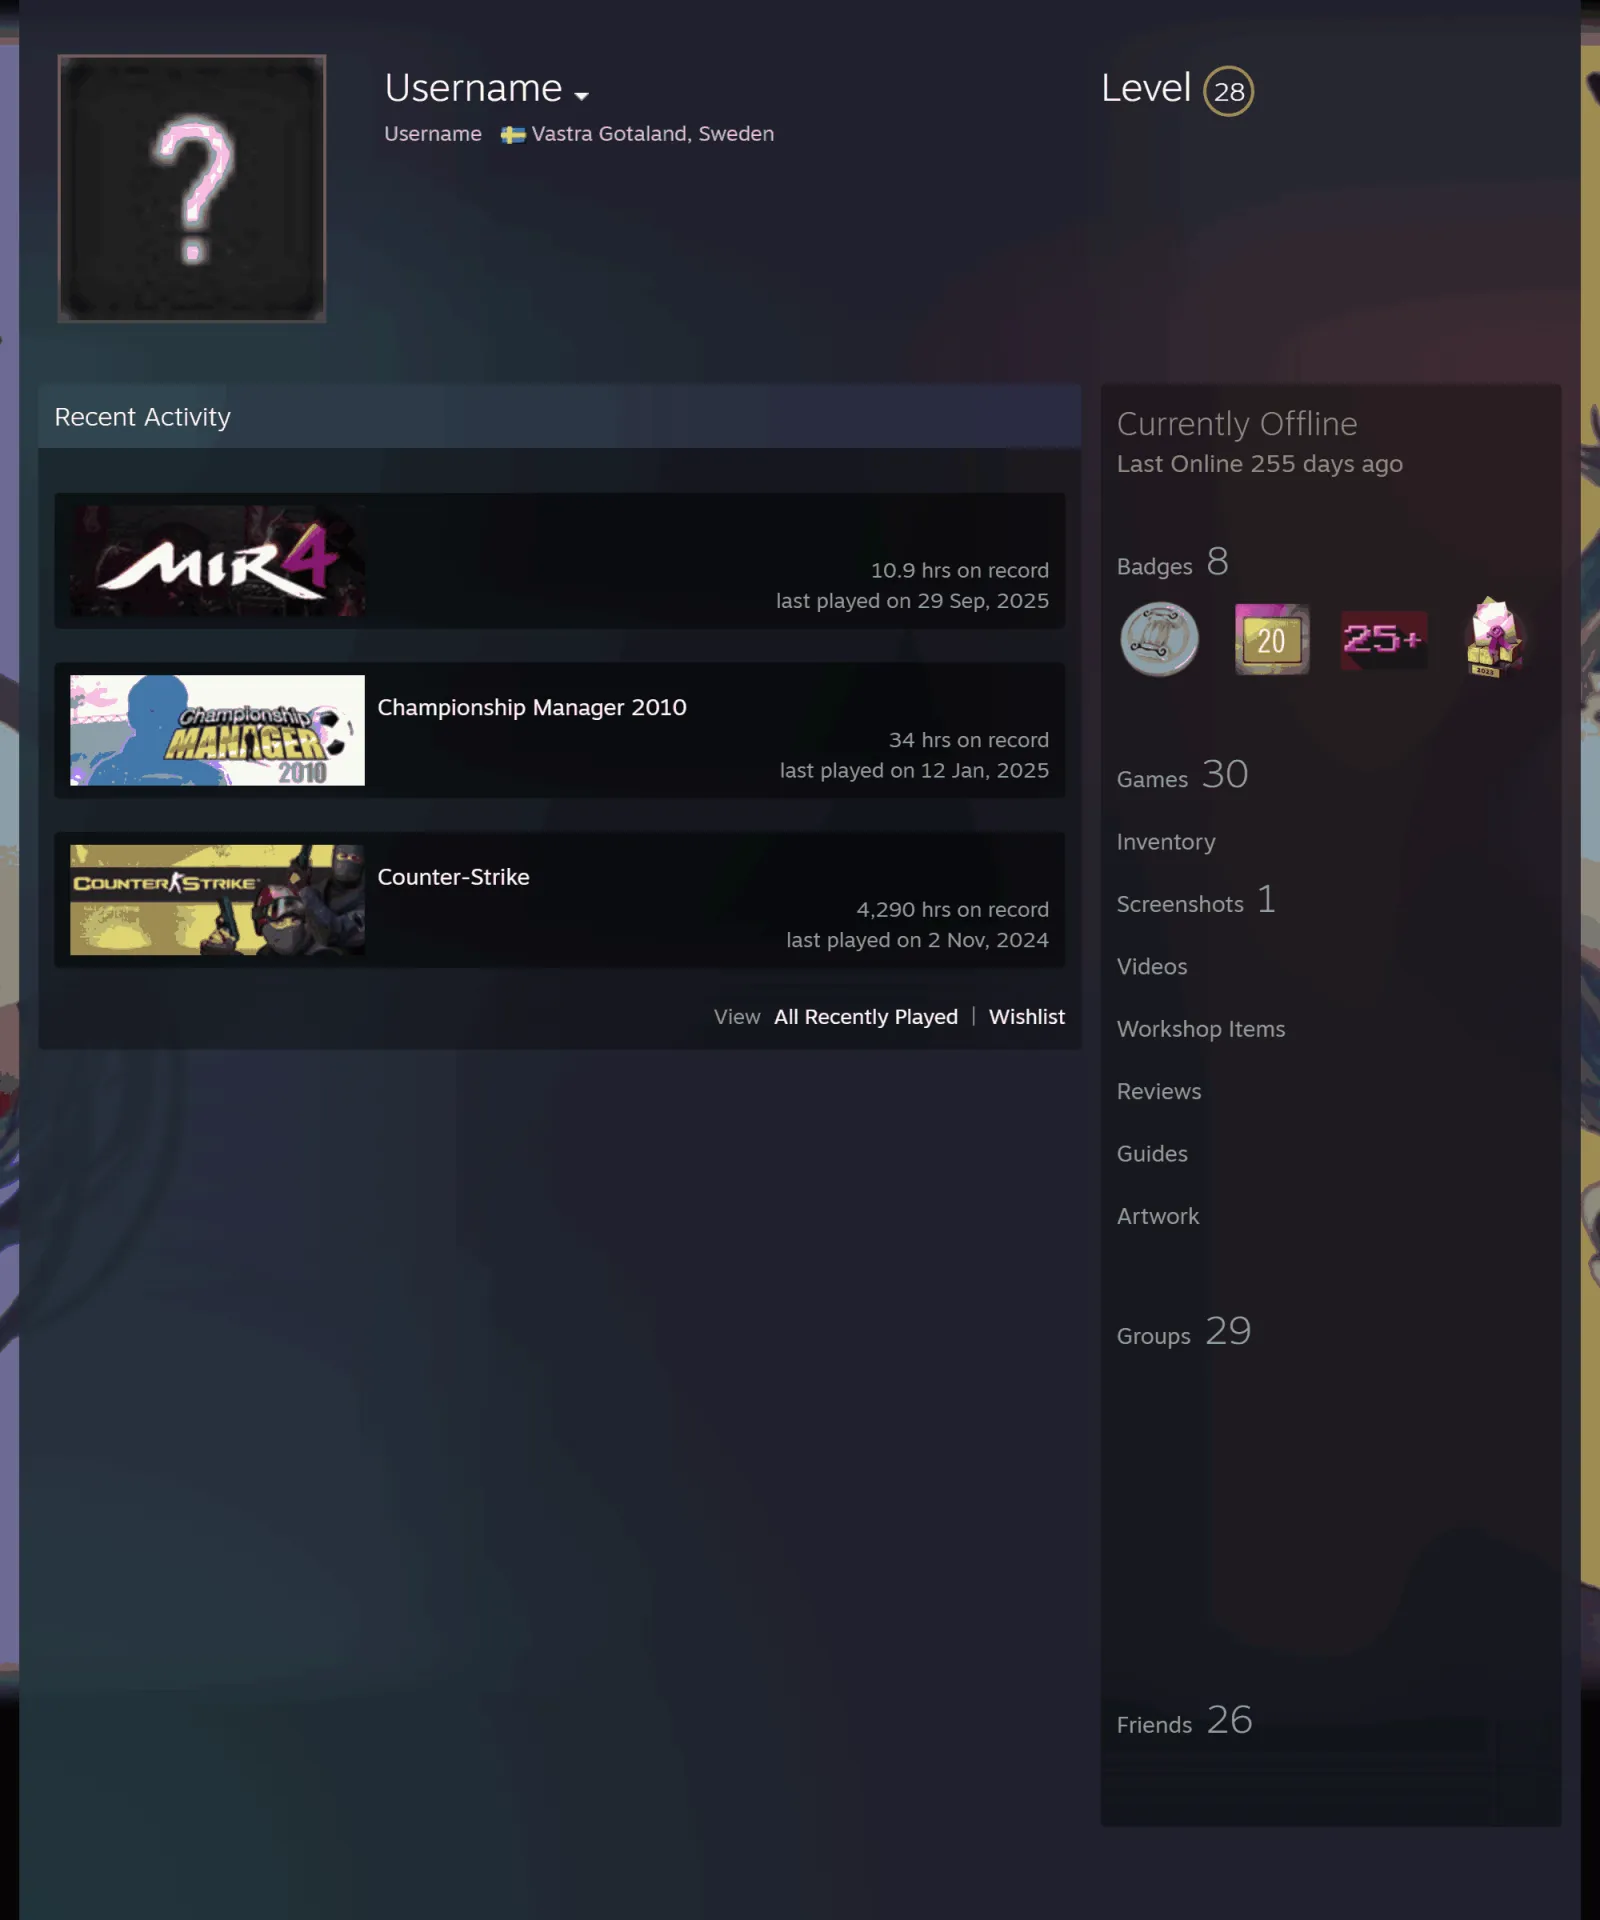Click 'Last Online 255 days ago' text

point(1260,464)
